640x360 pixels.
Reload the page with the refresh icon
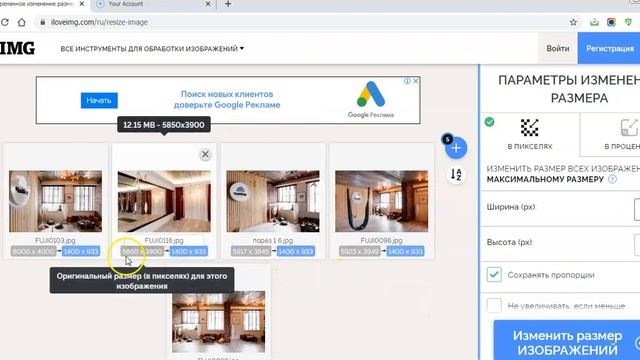click(x=4, y=22)
